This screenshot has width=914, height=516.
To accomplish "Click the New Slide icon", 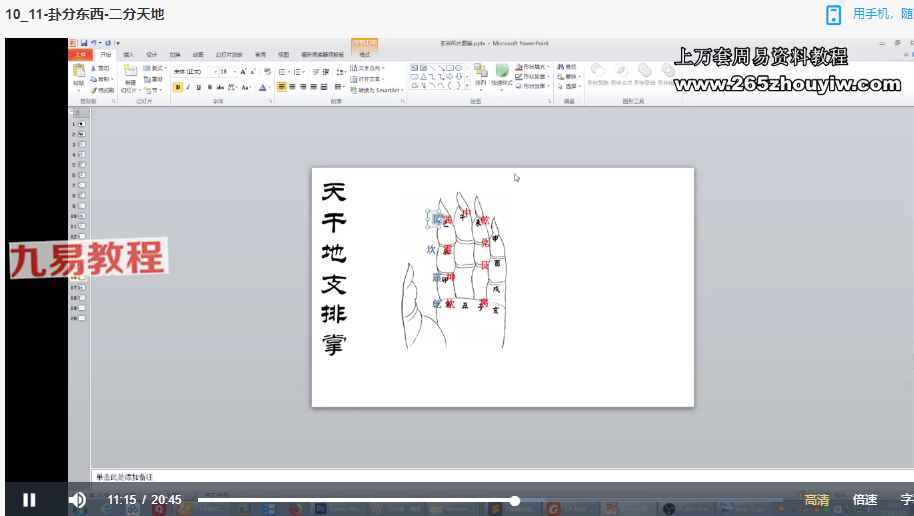I will (x=130, y=76).
